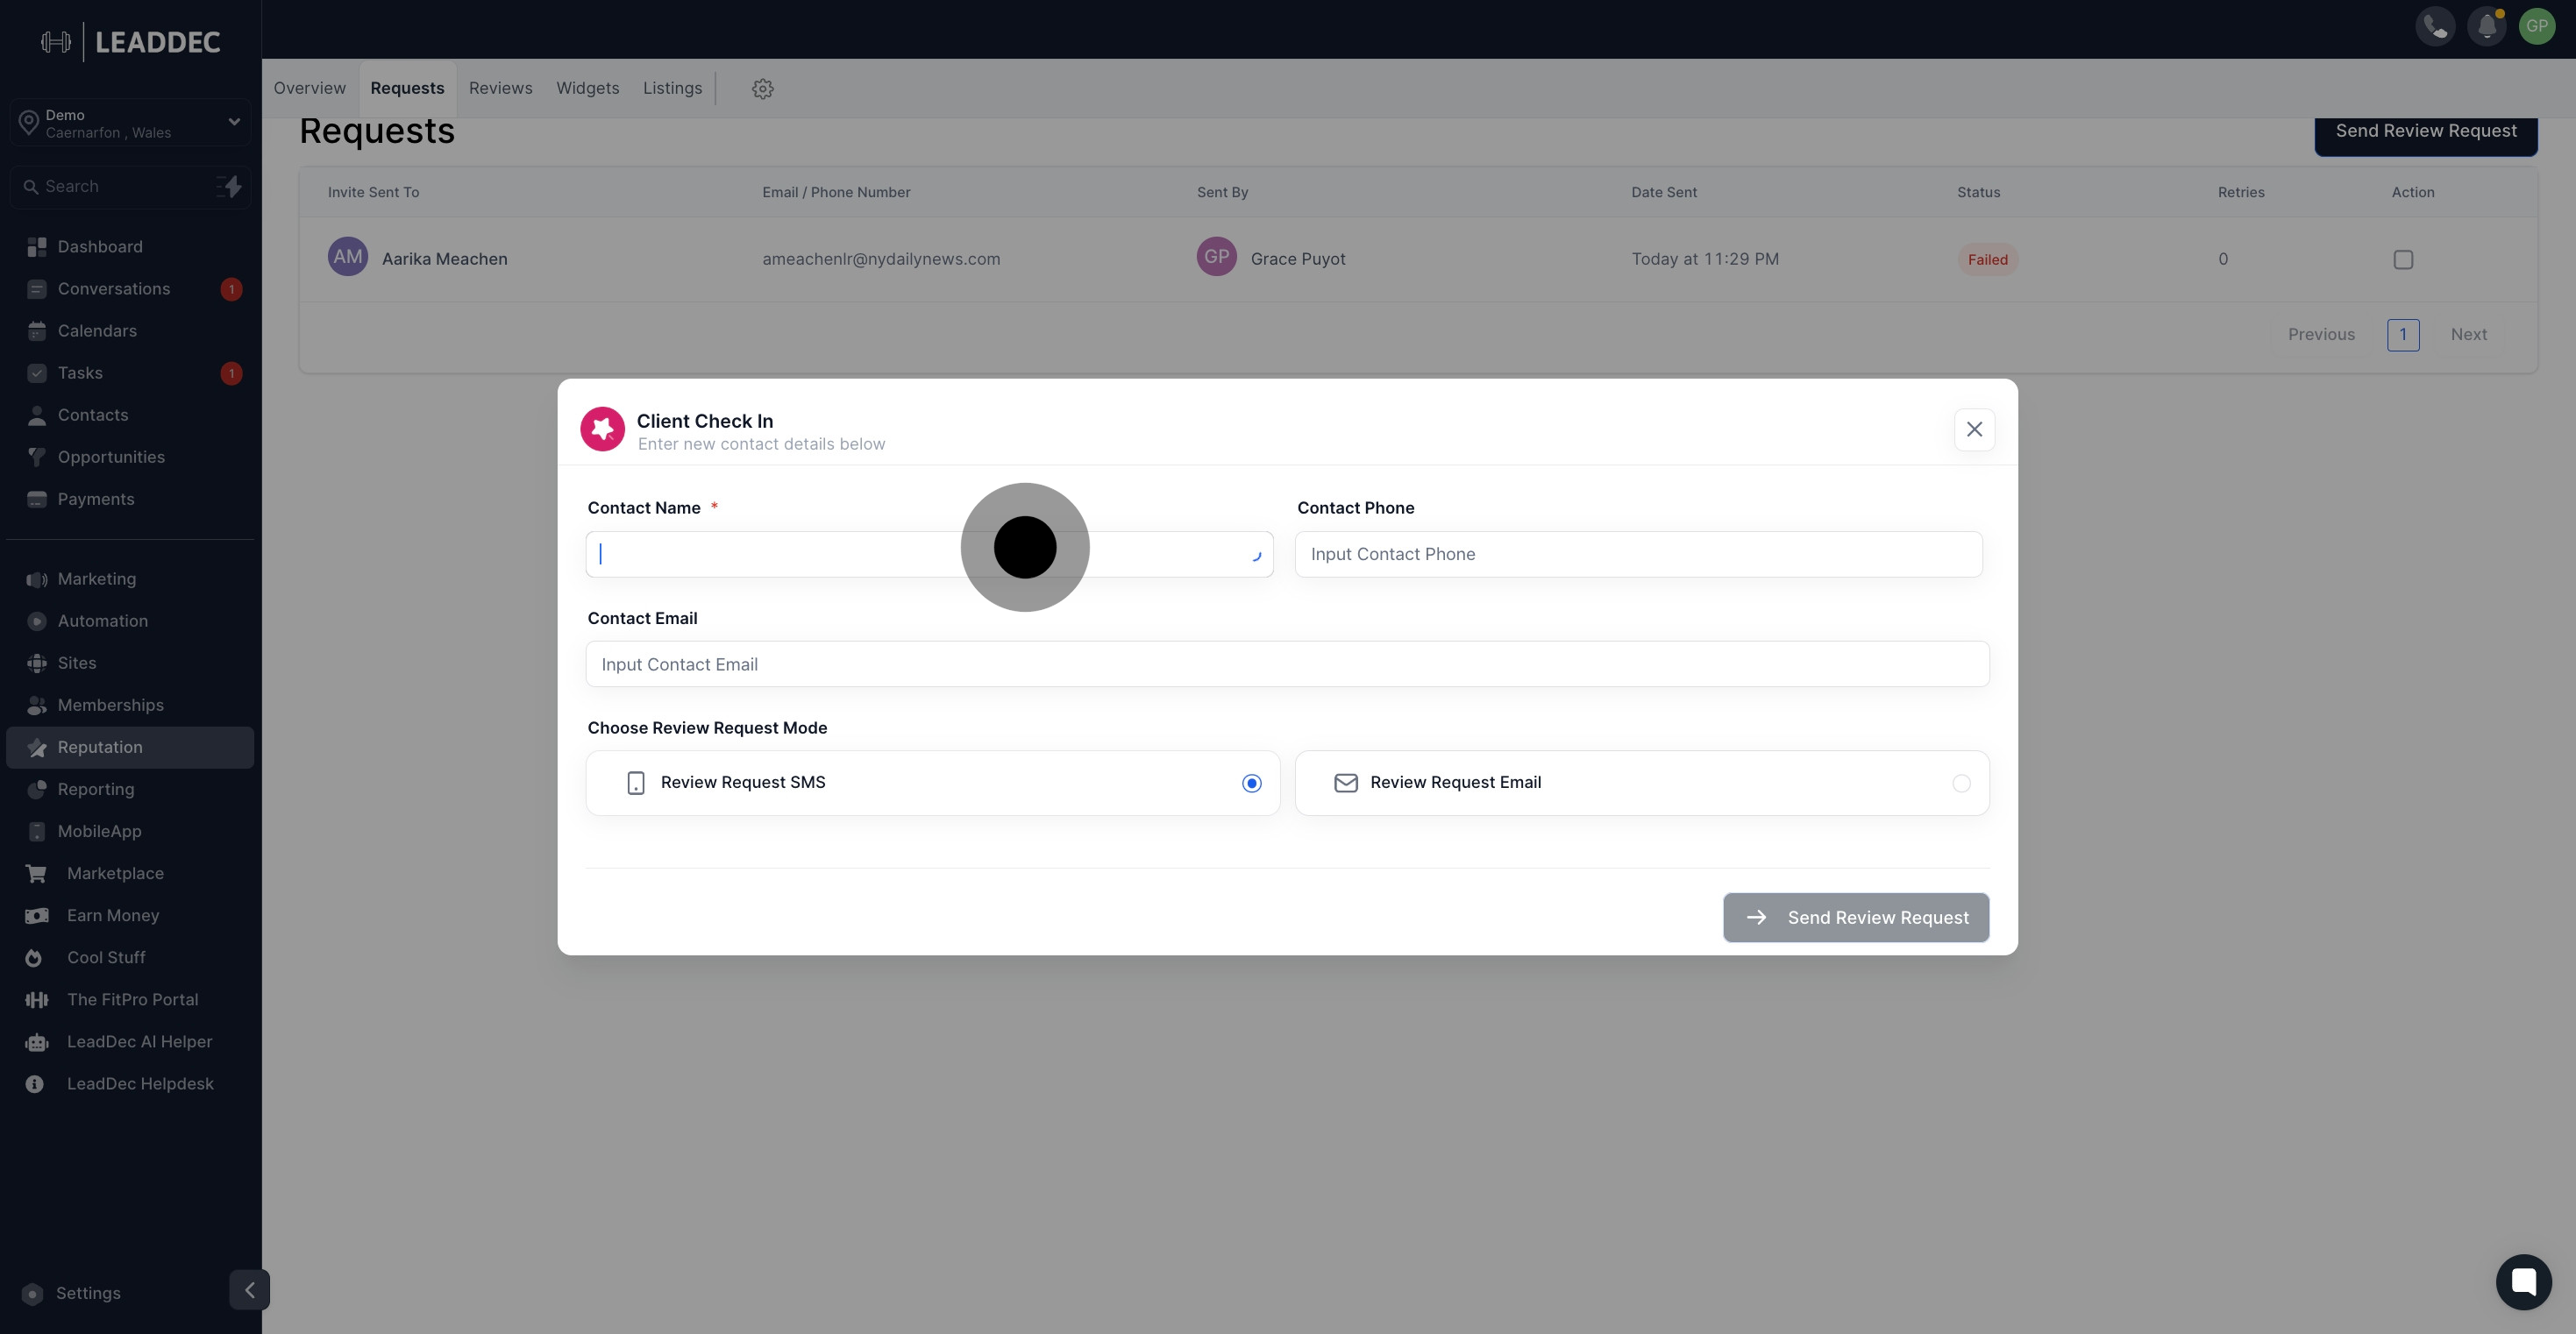Click the Grace Puyot sender name
The height and width of the screenshot is (1334, 2576).
(x=1297, y=259)
